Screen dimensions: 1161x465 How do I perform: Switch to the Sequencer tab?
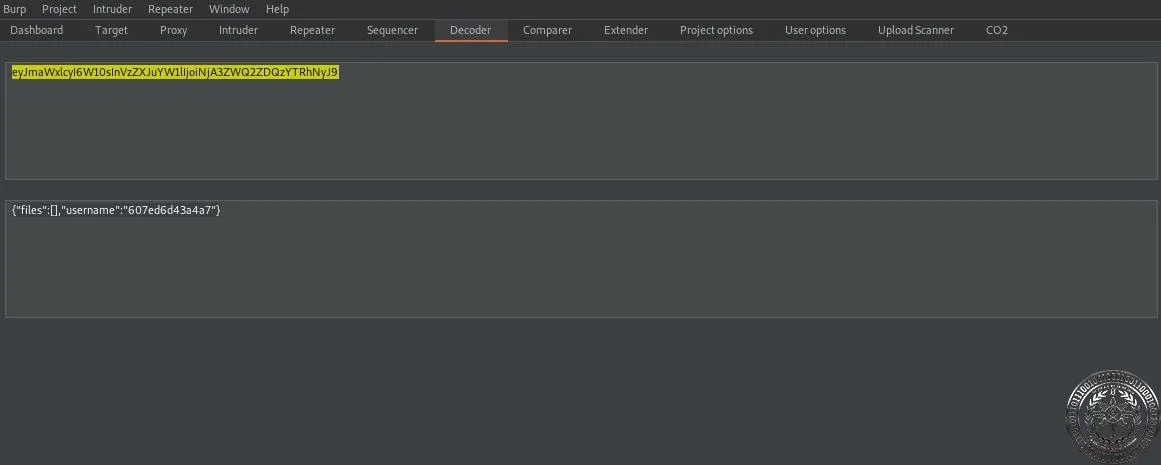(x=392, y=30)
